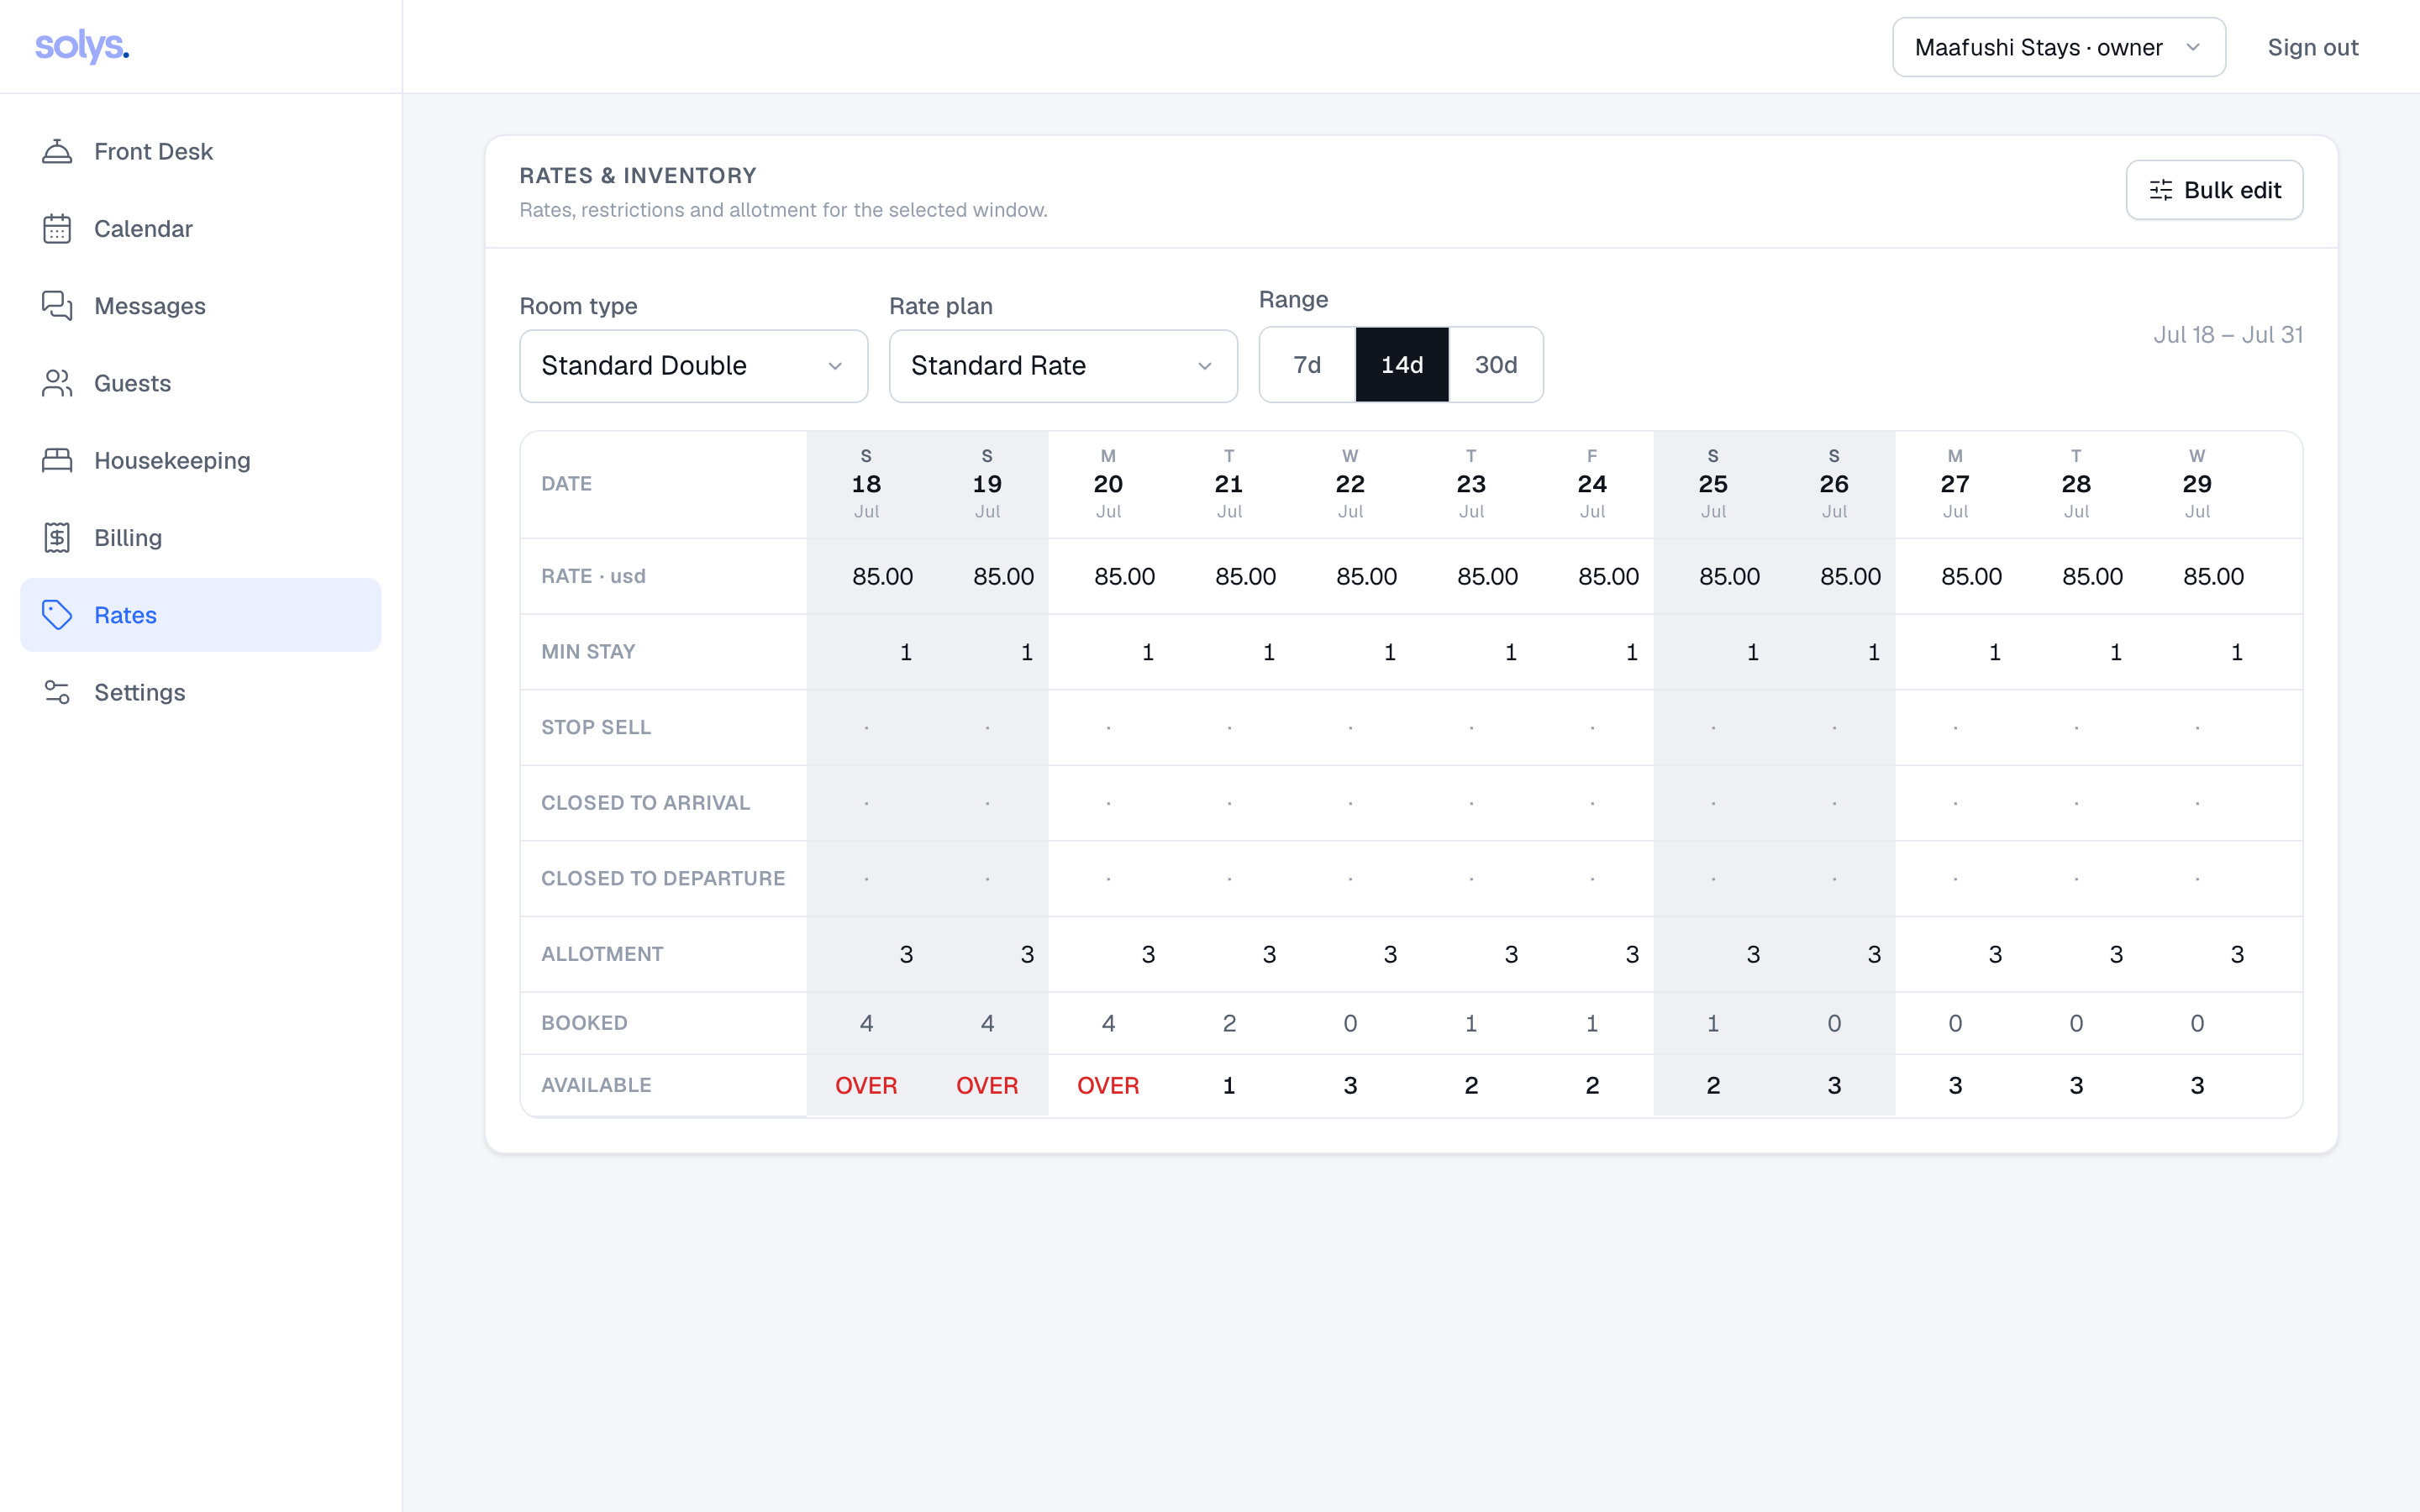The image size is (2420, 1512).
Task: Toggle Closed to Arrival for Jul 20
Action: [x=1108, y=803]
